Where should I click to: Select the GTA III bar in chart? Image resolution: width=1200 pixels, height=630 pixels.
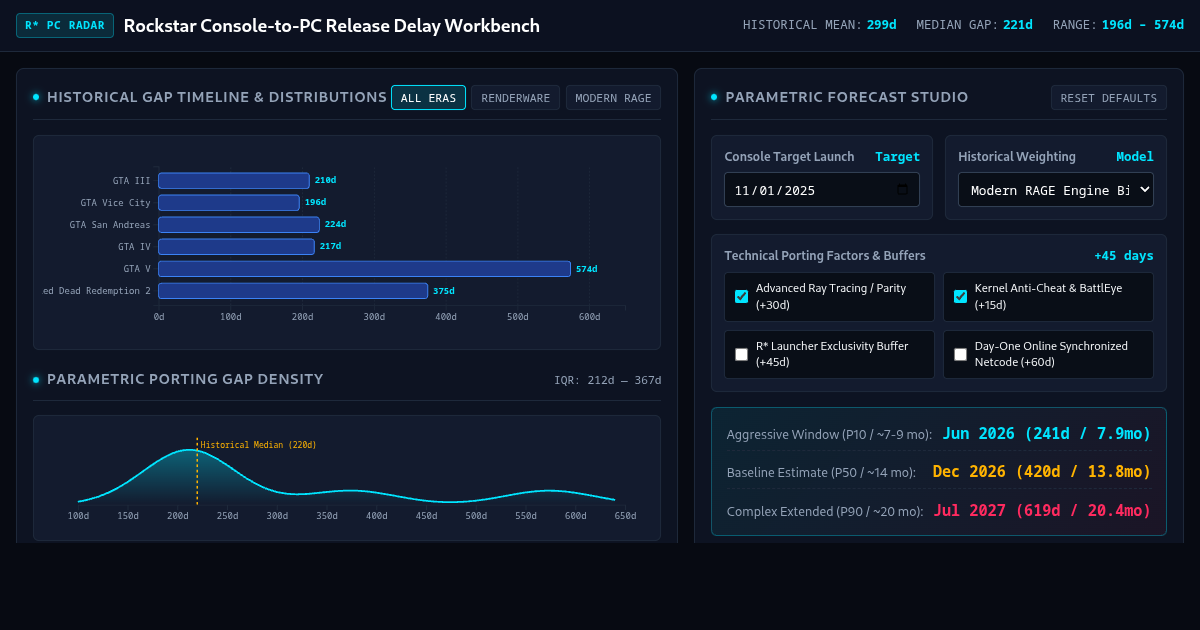click(234, 181)
